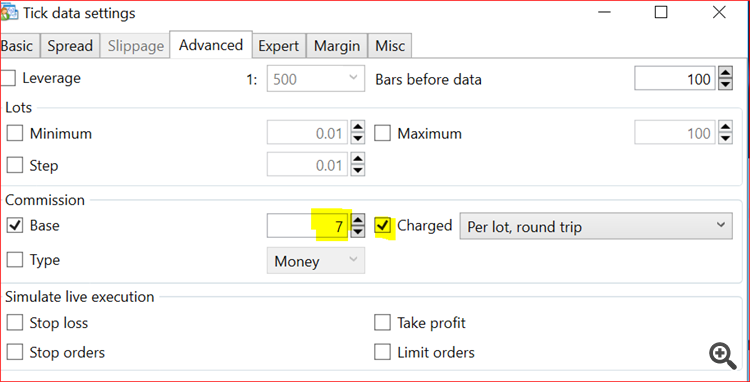
Task: Open the Money commission type dropdown
Action: pyautogui.click(x=316, y=261)
